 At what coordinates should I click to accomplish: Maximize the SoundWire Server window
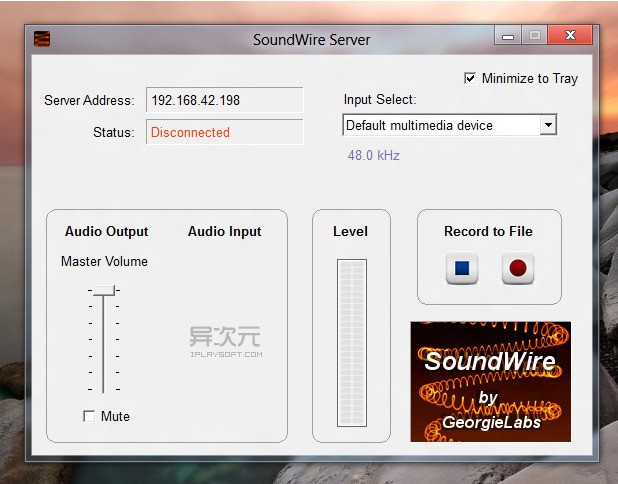click(x=535, y=37)
